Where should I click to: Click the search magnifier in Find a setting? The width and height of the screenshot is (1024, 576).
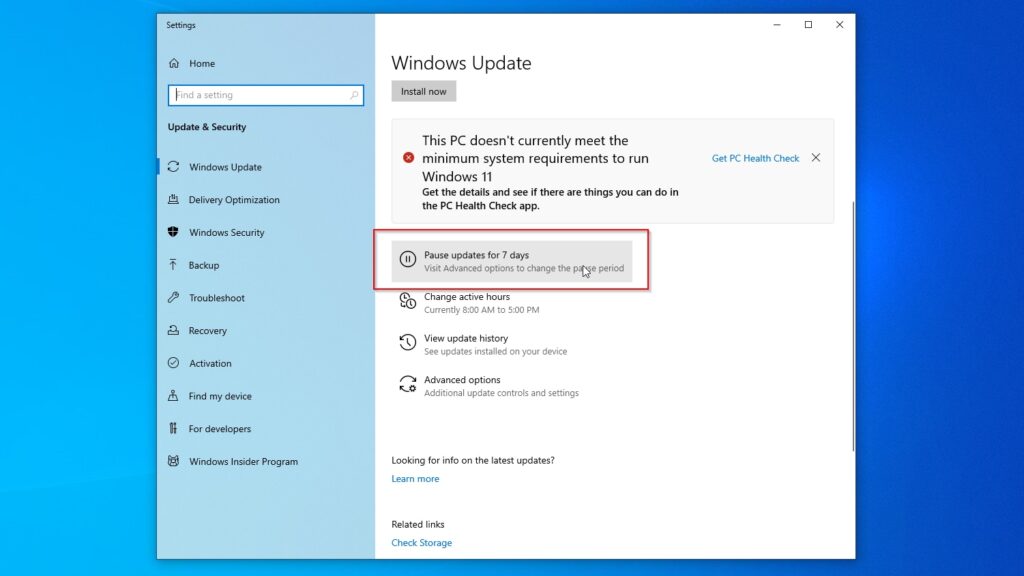tap(355, 94)
